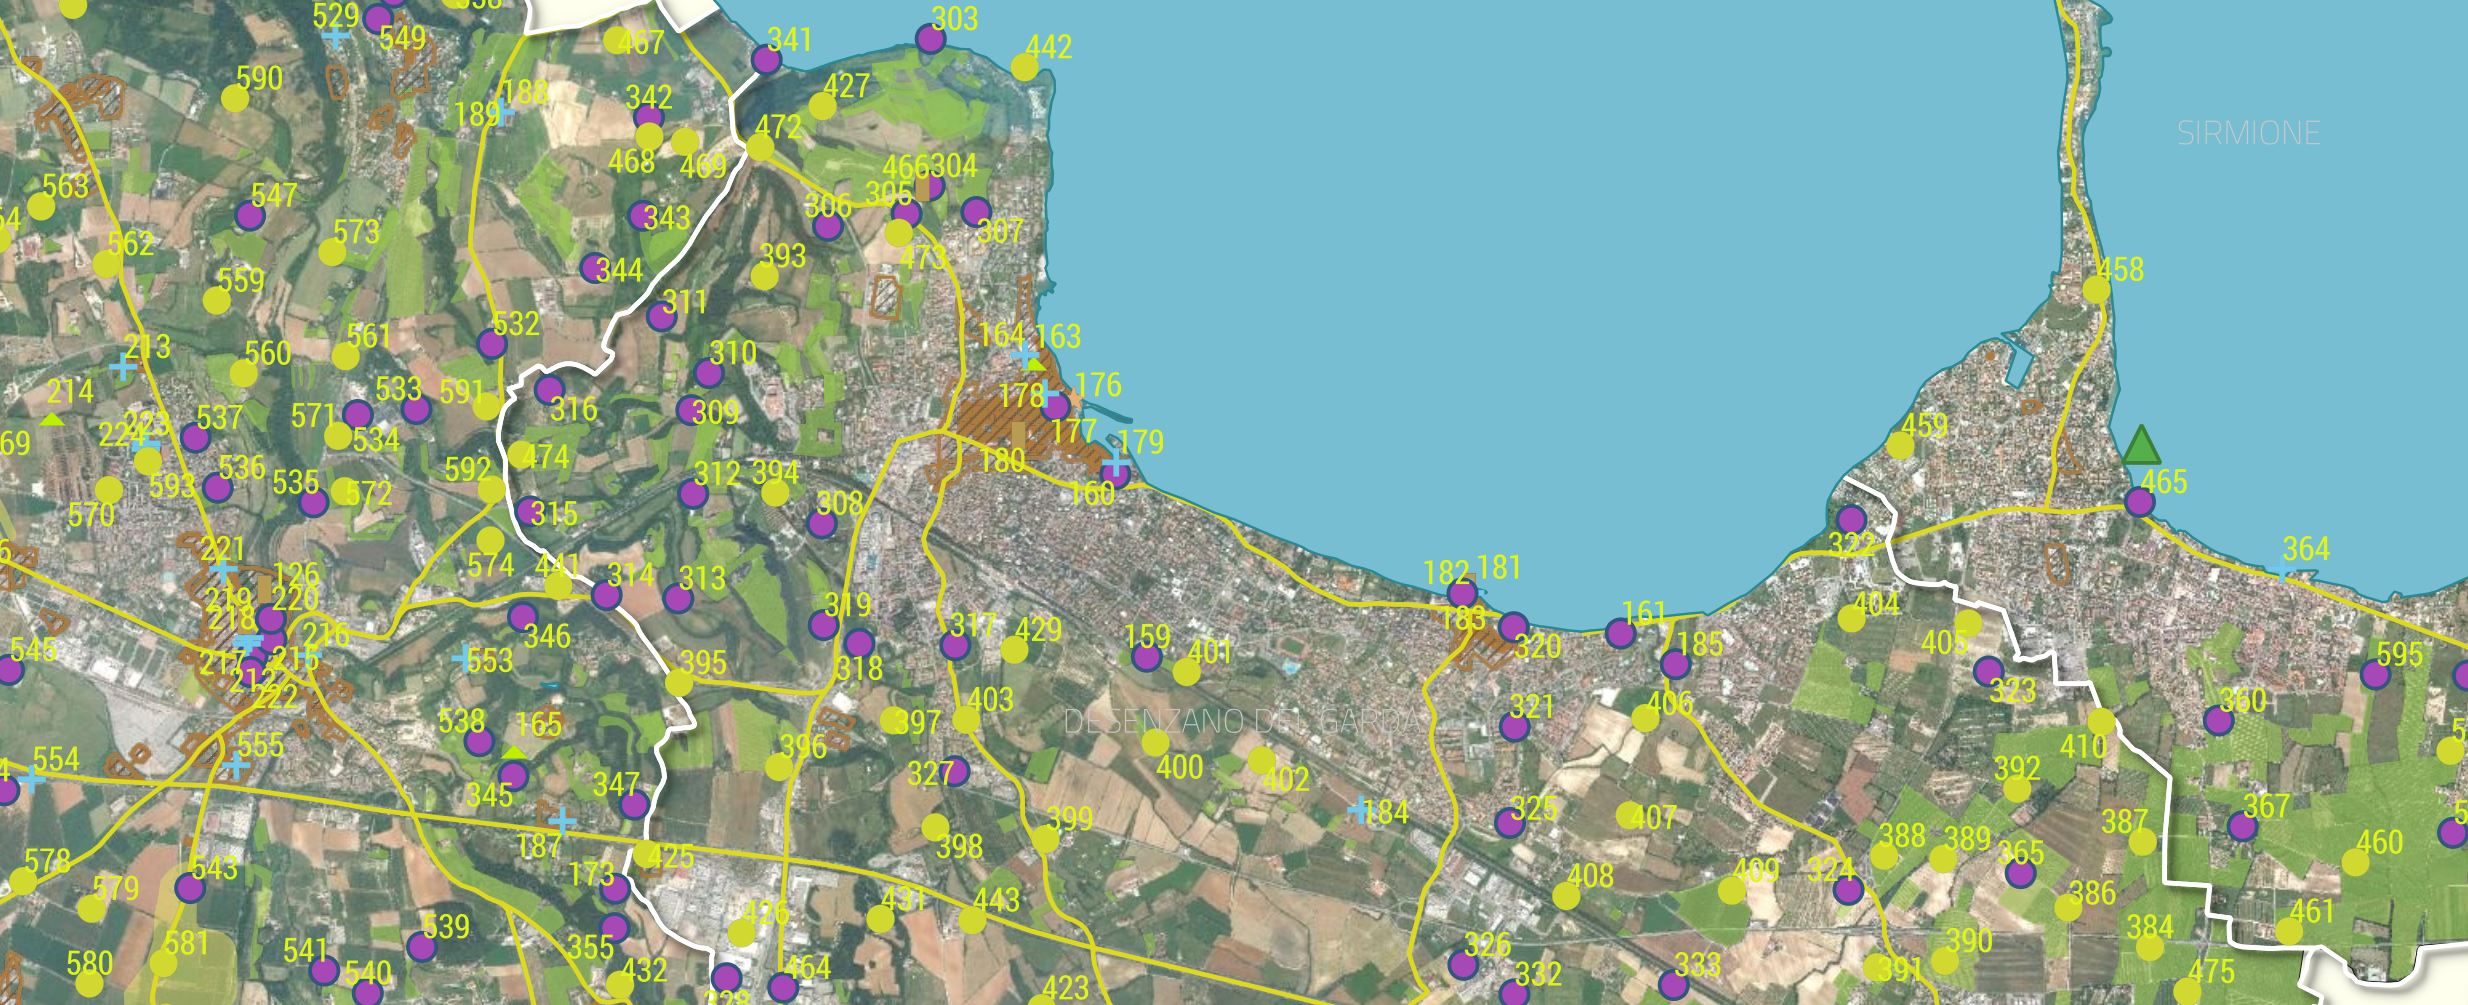Open yellow marker 429
Screen dimensions: 2468x1005
pyautogui.click(x=1014, y=650)
